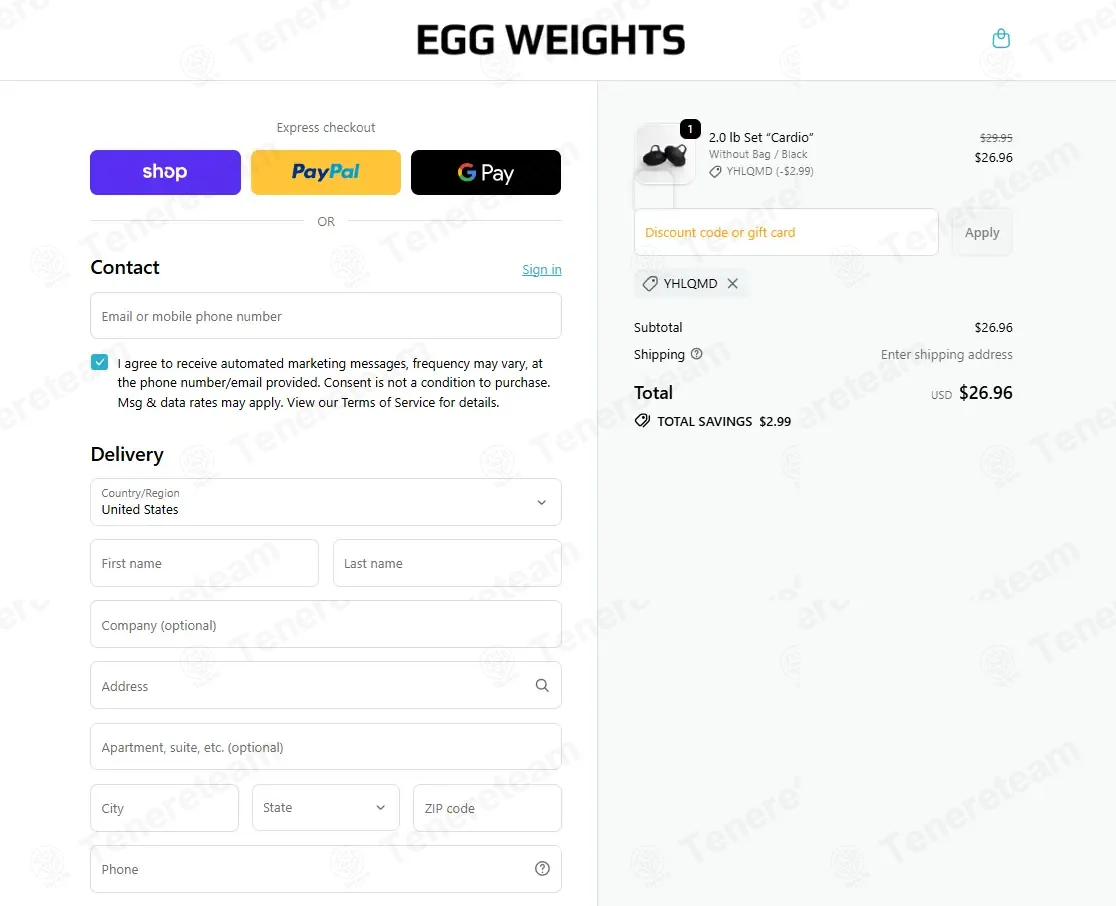Click the shipping help question mark icon
The height and width of the screenshot is (906, 1116).
tap(697, 354)
